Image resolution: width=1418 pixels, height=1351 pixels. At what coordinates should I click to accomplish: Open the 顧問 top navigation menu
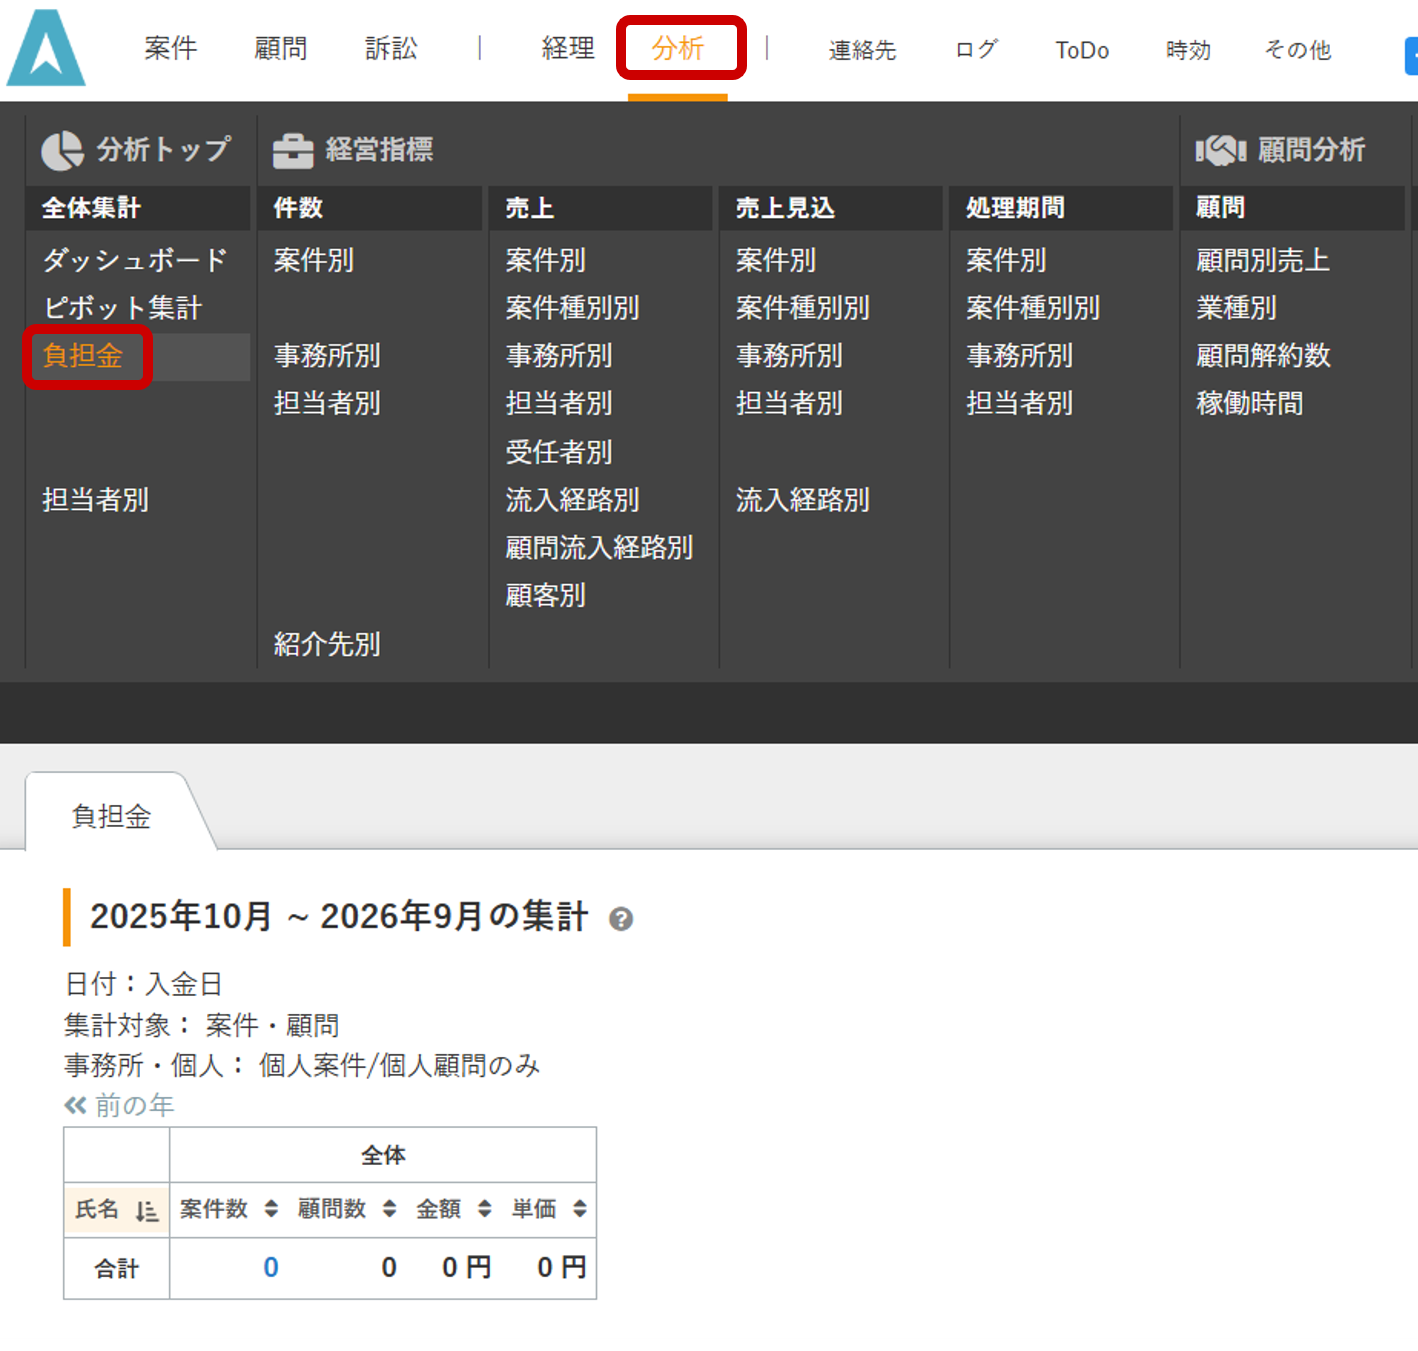coord(280,48)
